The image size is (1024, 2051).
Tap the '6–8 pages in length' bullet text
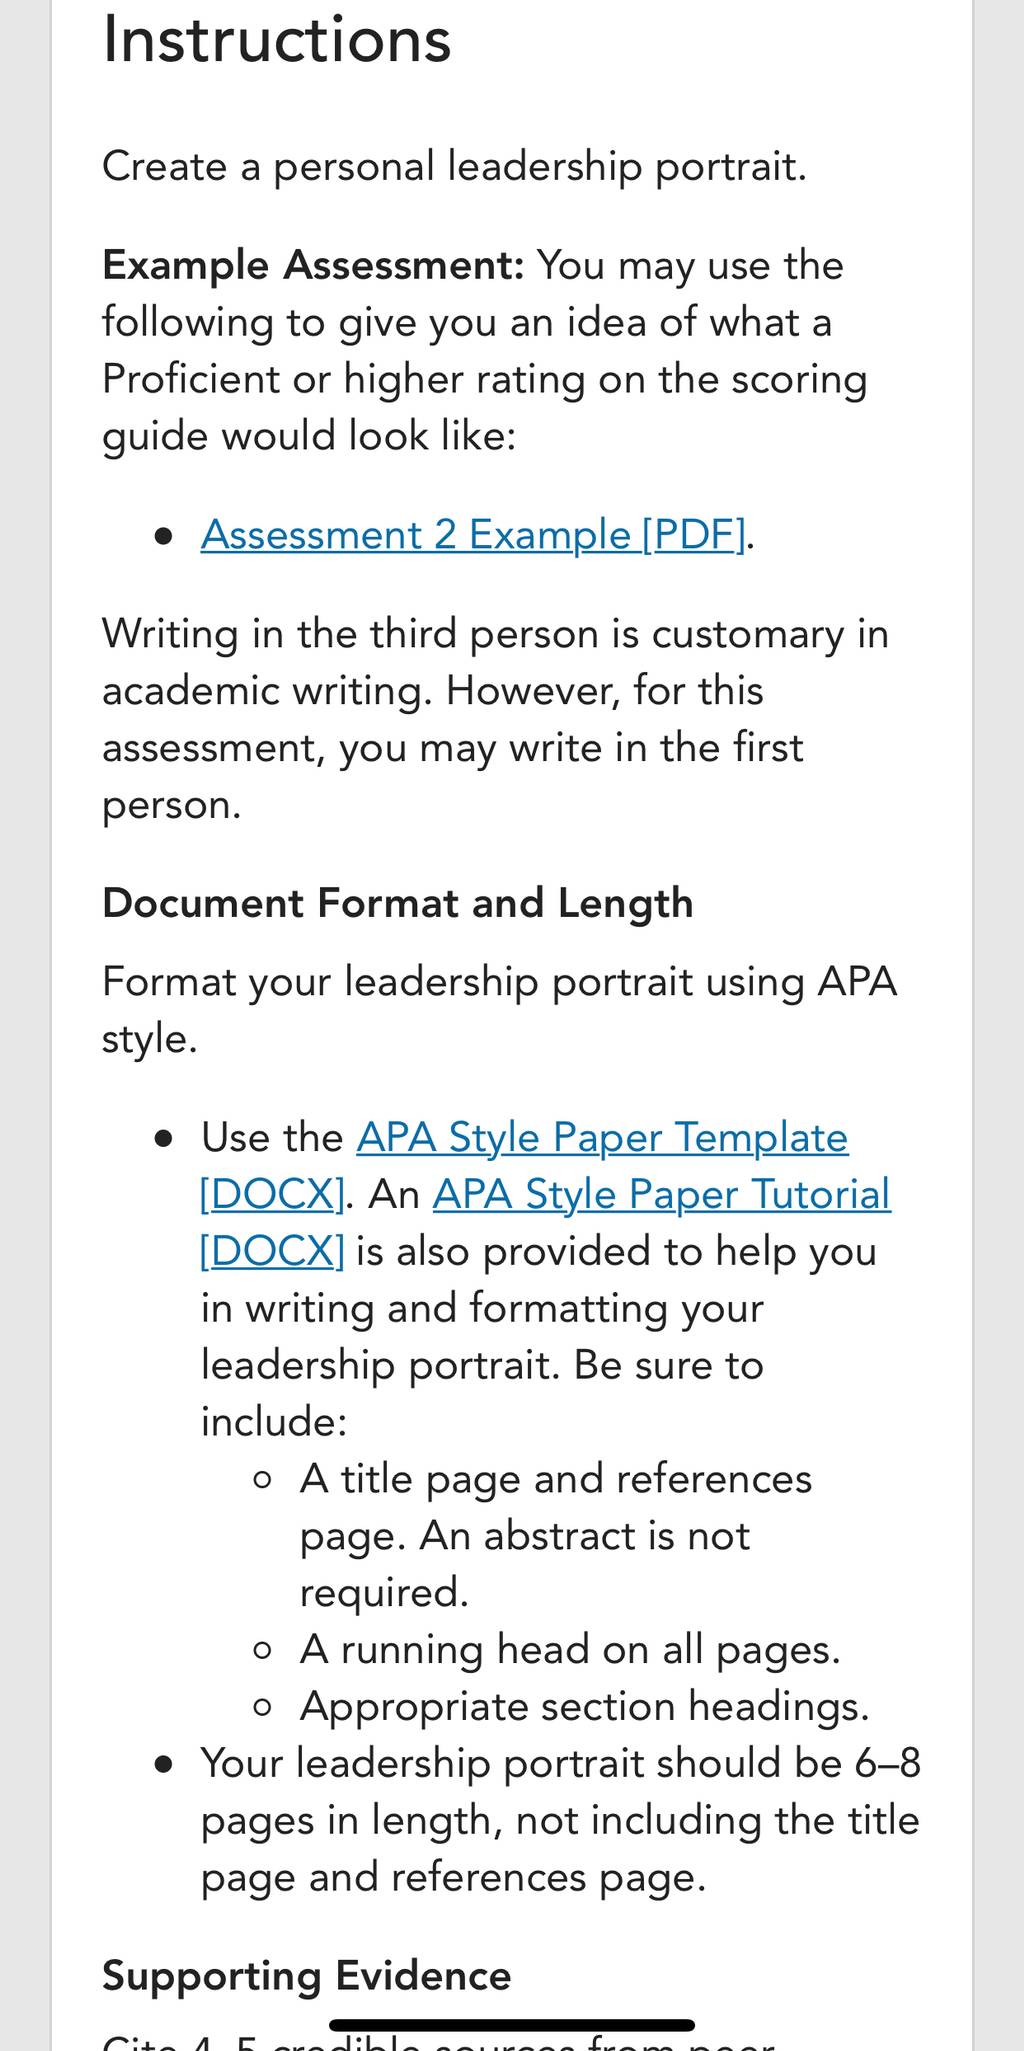tap(560, 1820)
